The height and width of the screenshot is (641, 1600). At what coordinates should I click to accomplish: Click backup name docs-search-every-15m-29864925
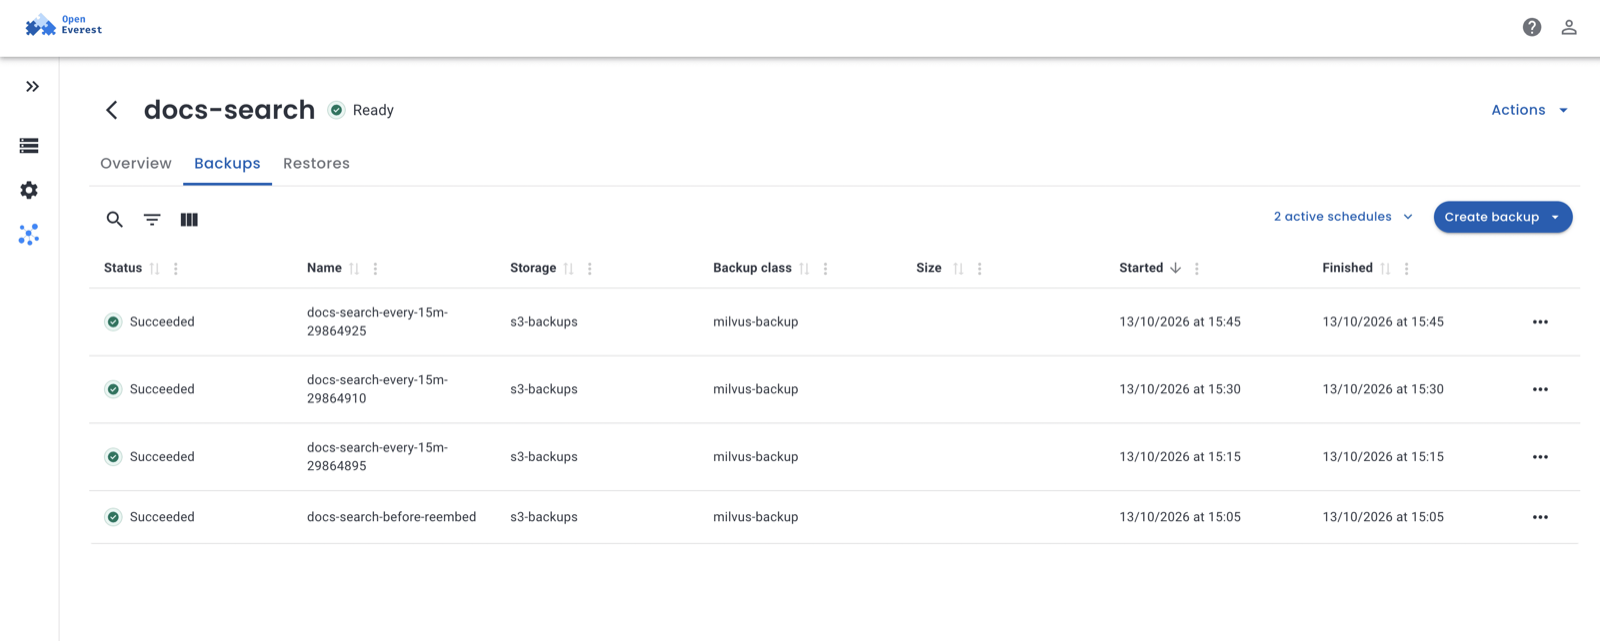coord(377,322)
